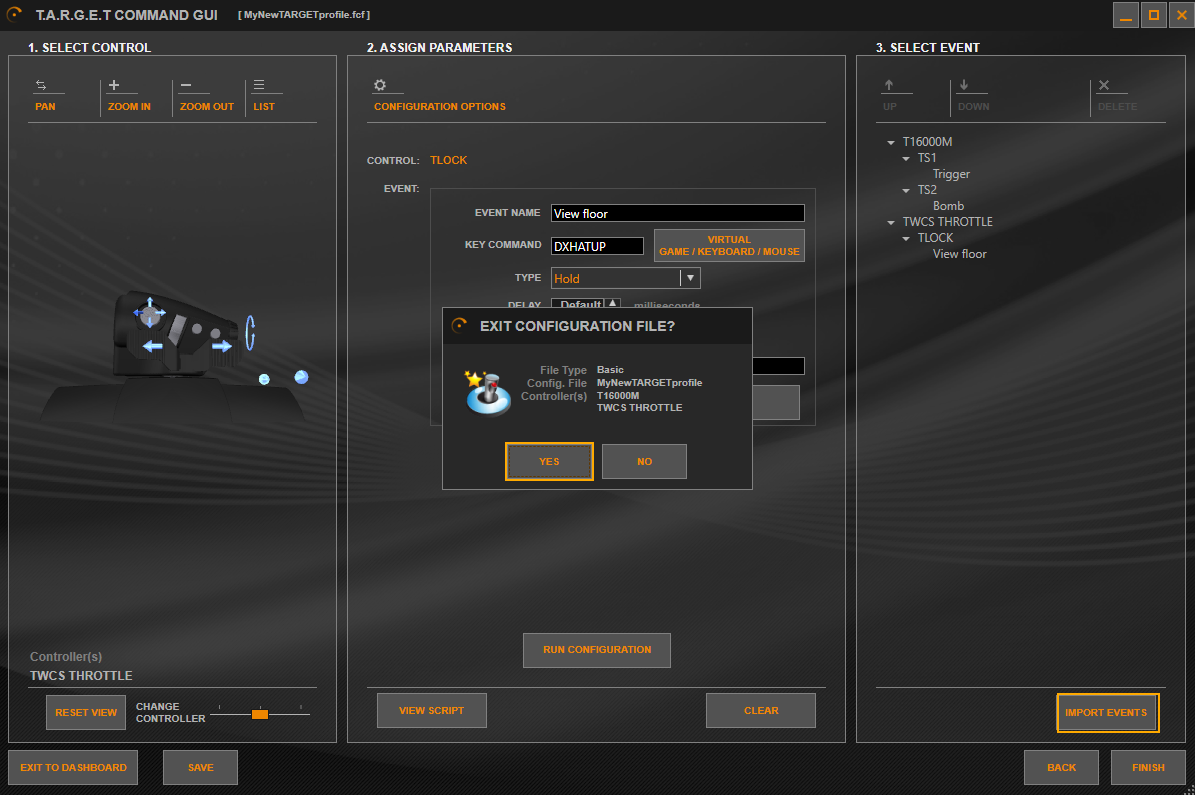Click the rotary dial arrow on throttle
1195x795 pixels.
click(x=250, y=333)
